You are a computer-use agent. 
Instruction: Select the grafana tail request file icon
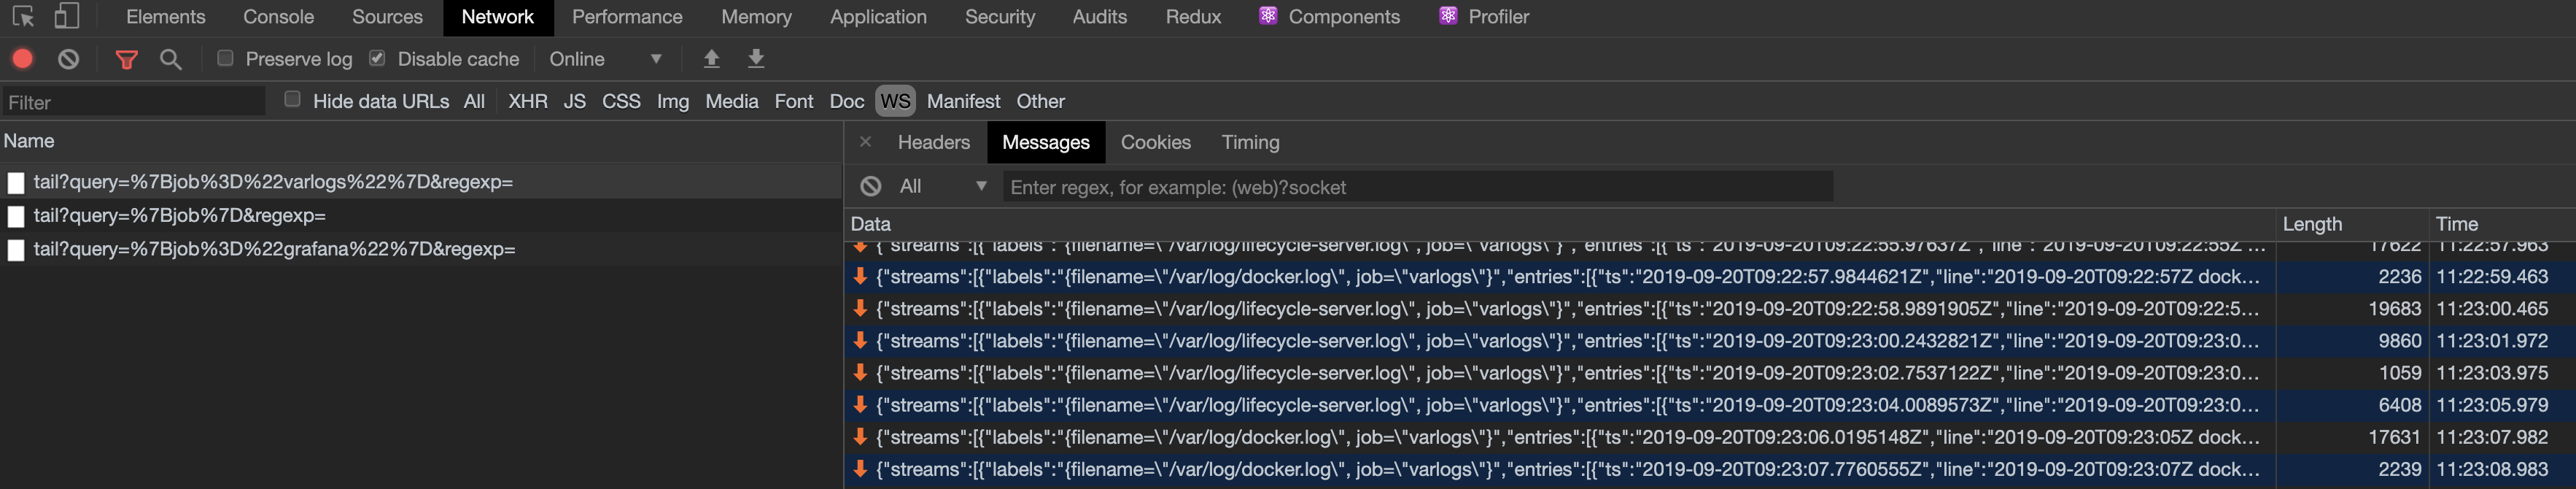point(16,249)
